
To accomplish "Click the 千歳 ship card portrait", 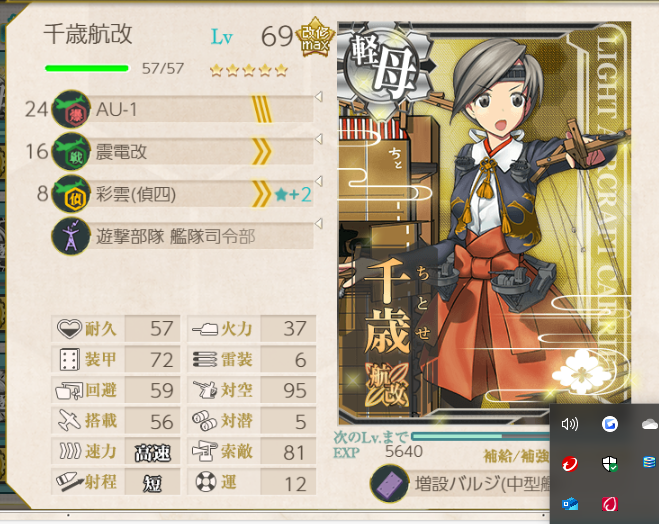I will tap(484, 223).
